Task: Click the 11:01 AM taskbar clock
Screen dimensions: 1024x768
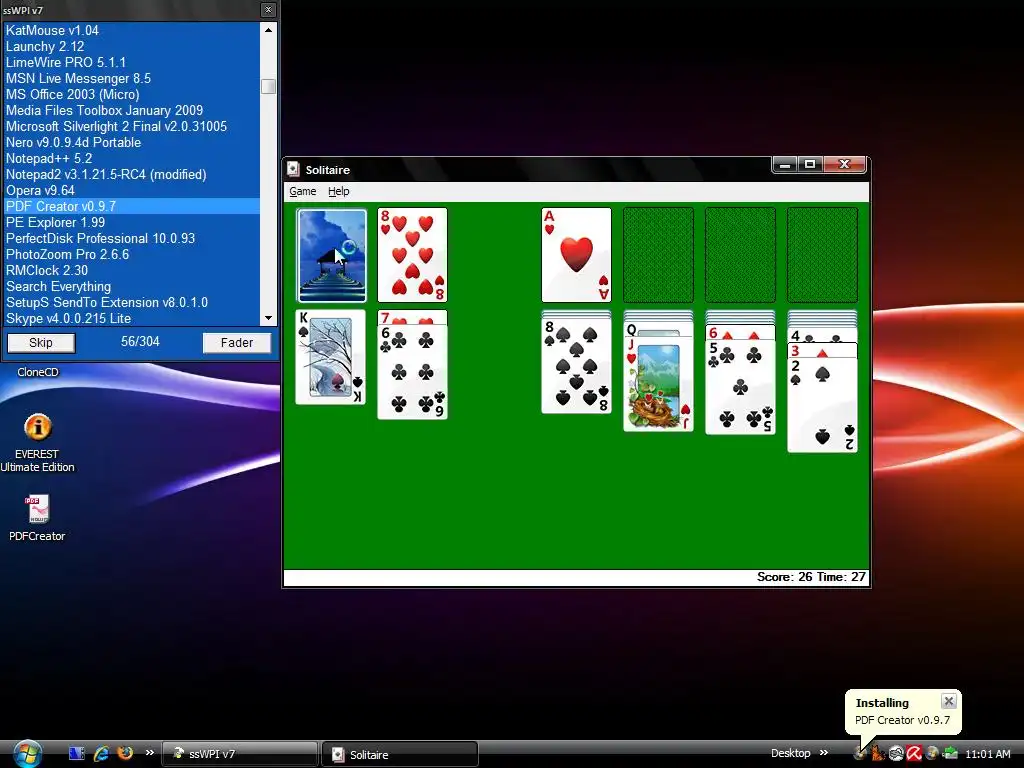Action: click(x=987, y=754)
